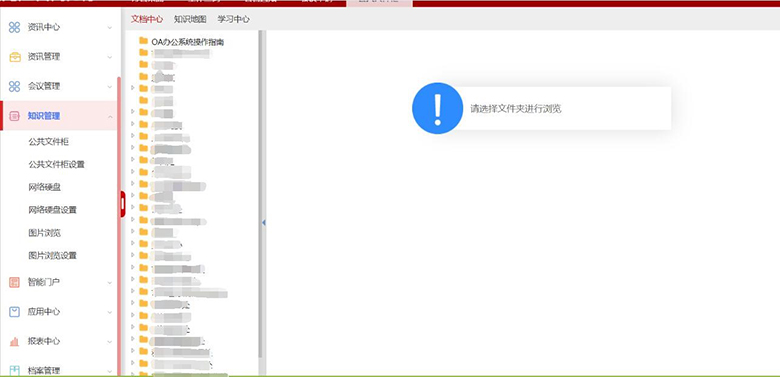Click the folder tree vertical scrollbar

260,194
